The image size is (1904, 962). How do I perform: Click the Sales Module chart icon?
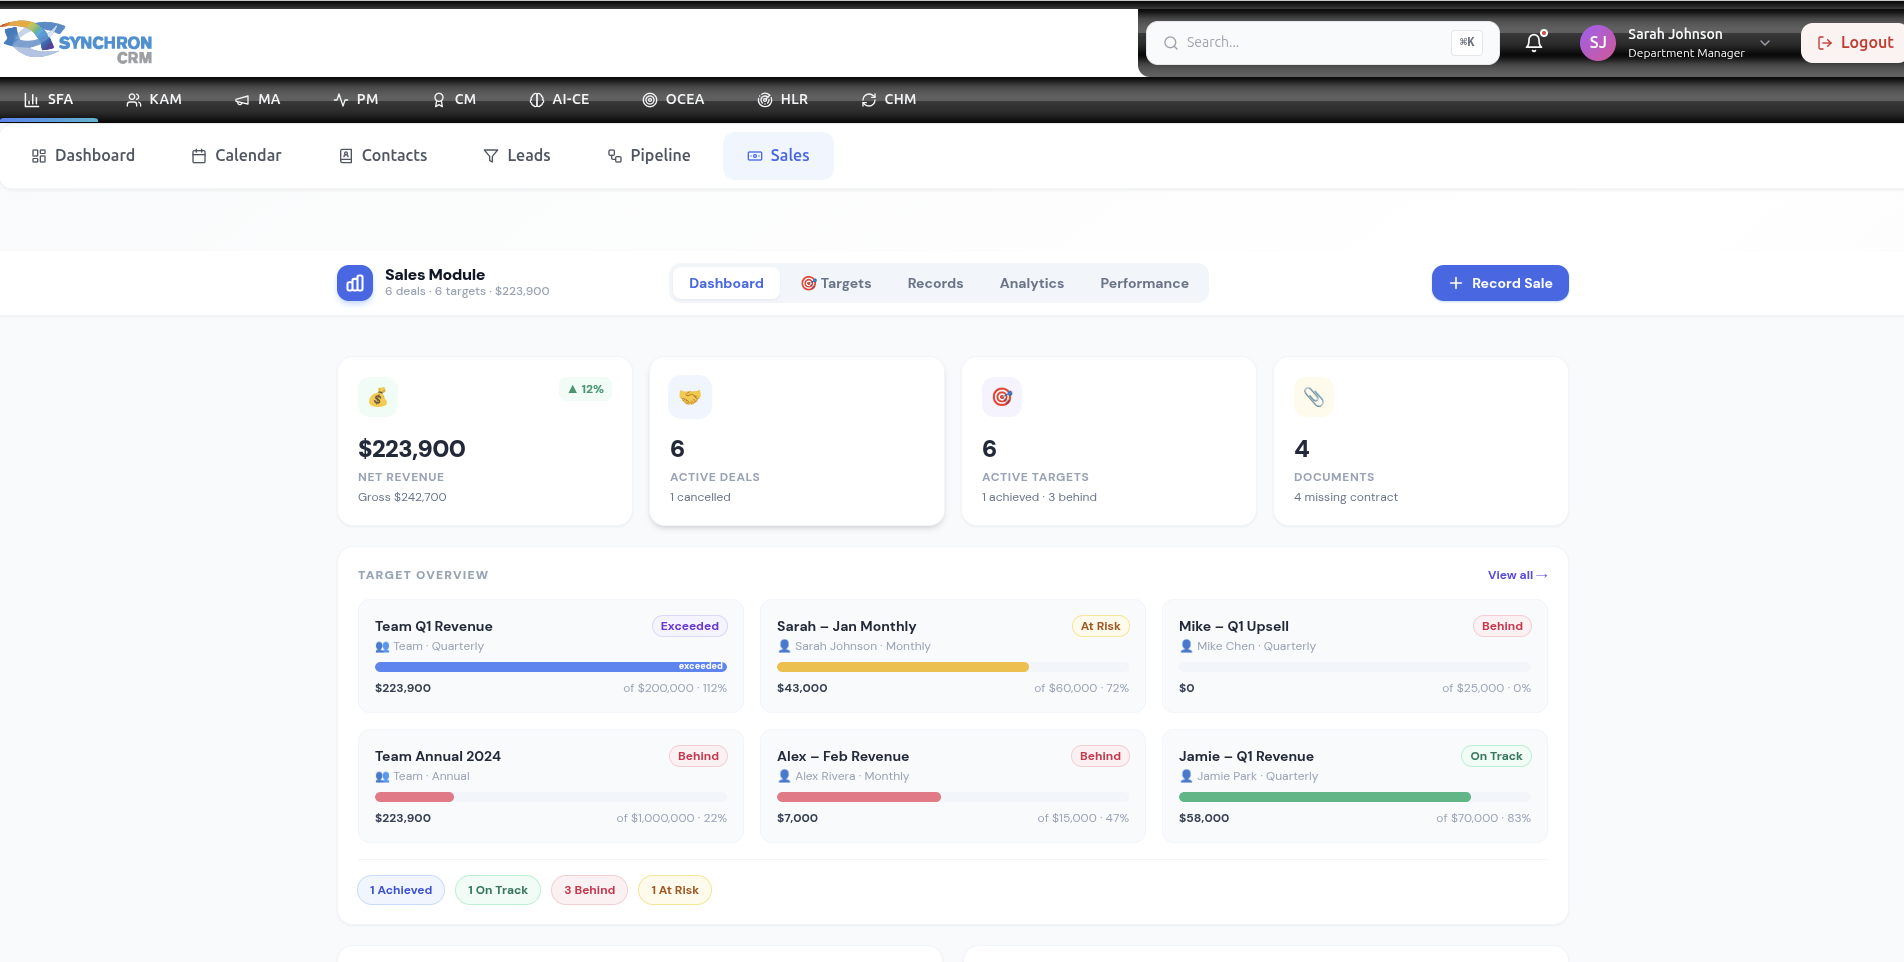click(x=355, y=283)
